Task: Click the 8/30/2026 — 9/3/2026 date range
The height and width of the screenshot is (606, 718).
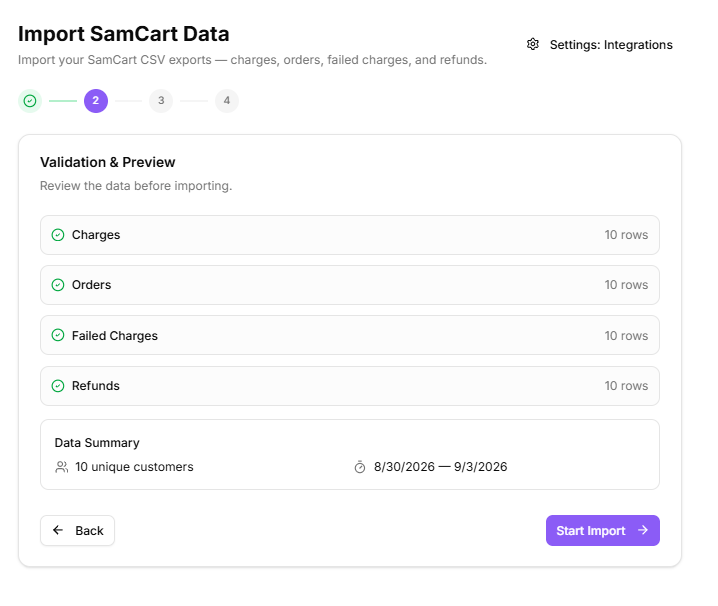Action: [x=441, y=467]
